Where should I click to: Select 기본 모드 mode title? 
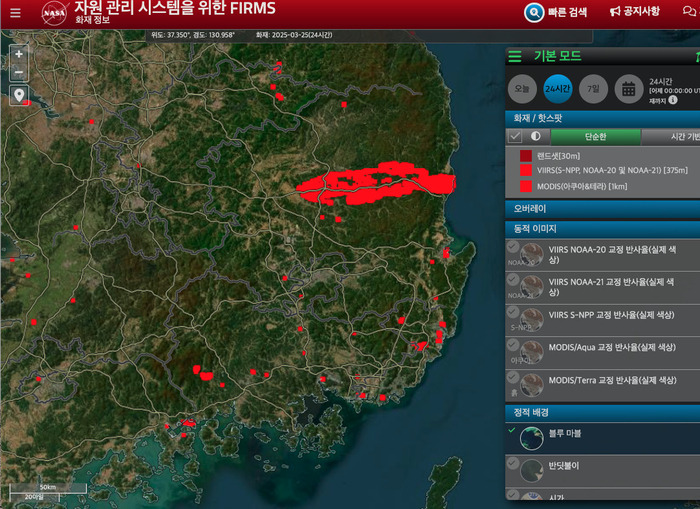click(558, 56)
